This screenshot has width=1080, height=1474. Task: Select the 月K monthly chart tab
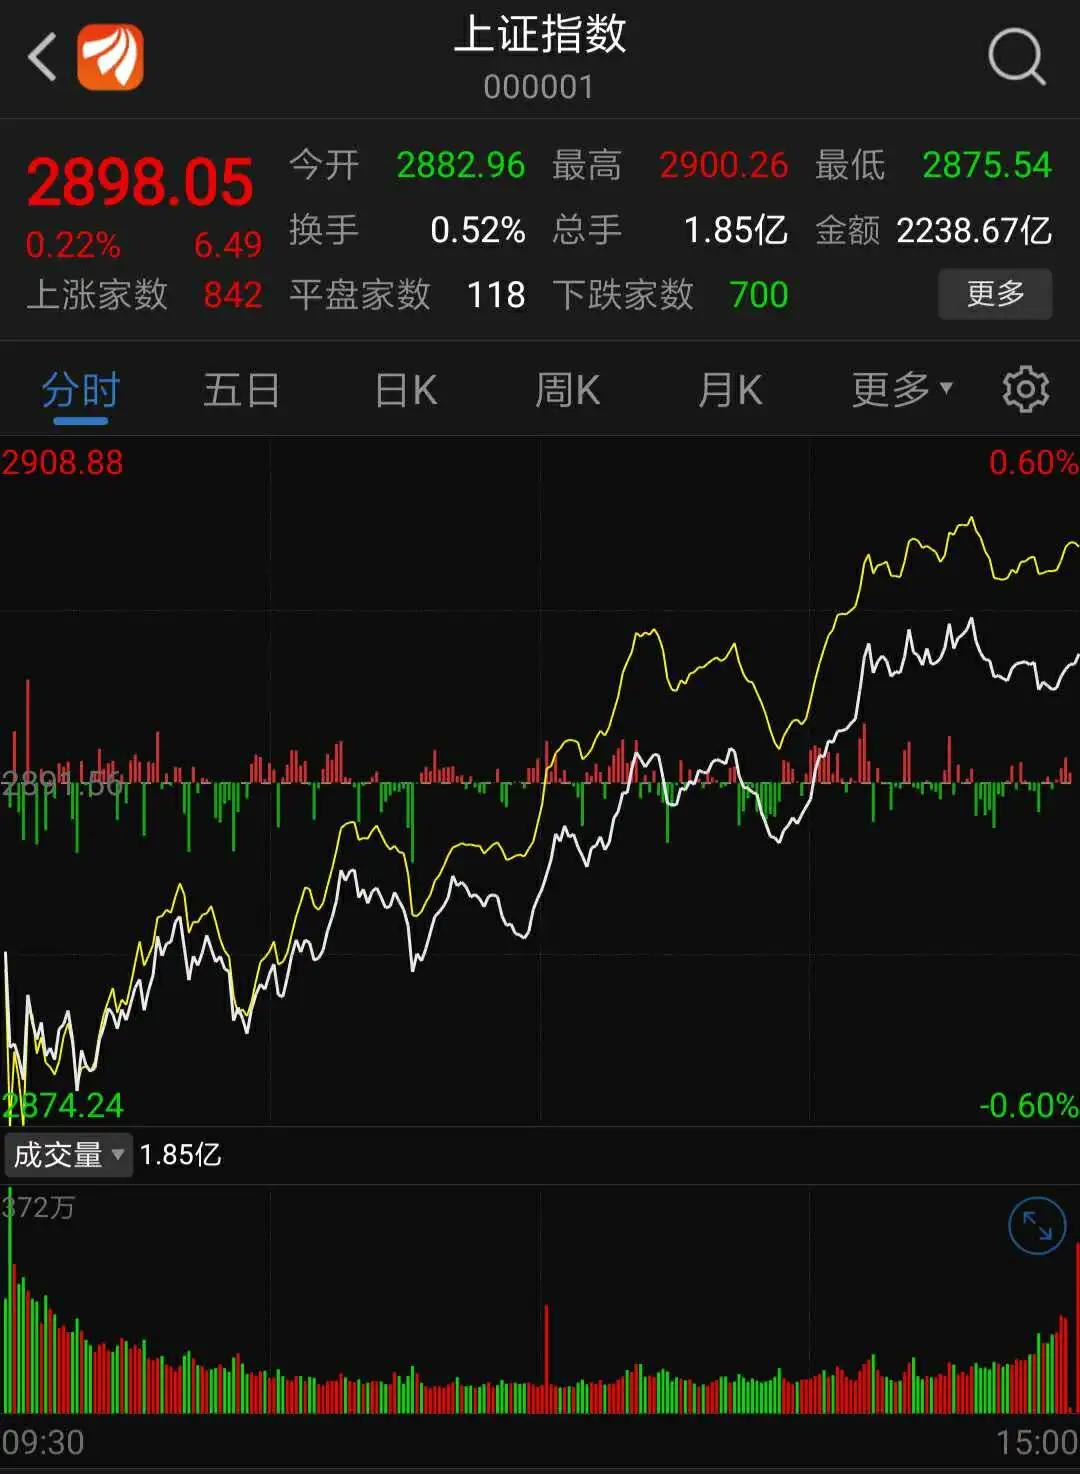pyautogui.click(x=728, y=390)
